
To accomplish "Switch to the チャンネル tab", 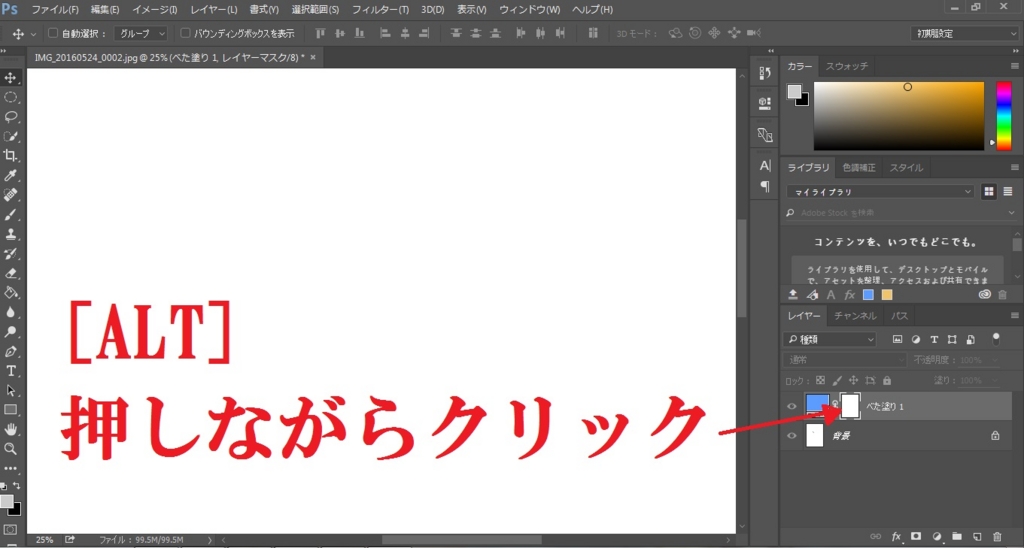I will click(x=855, y=315).
